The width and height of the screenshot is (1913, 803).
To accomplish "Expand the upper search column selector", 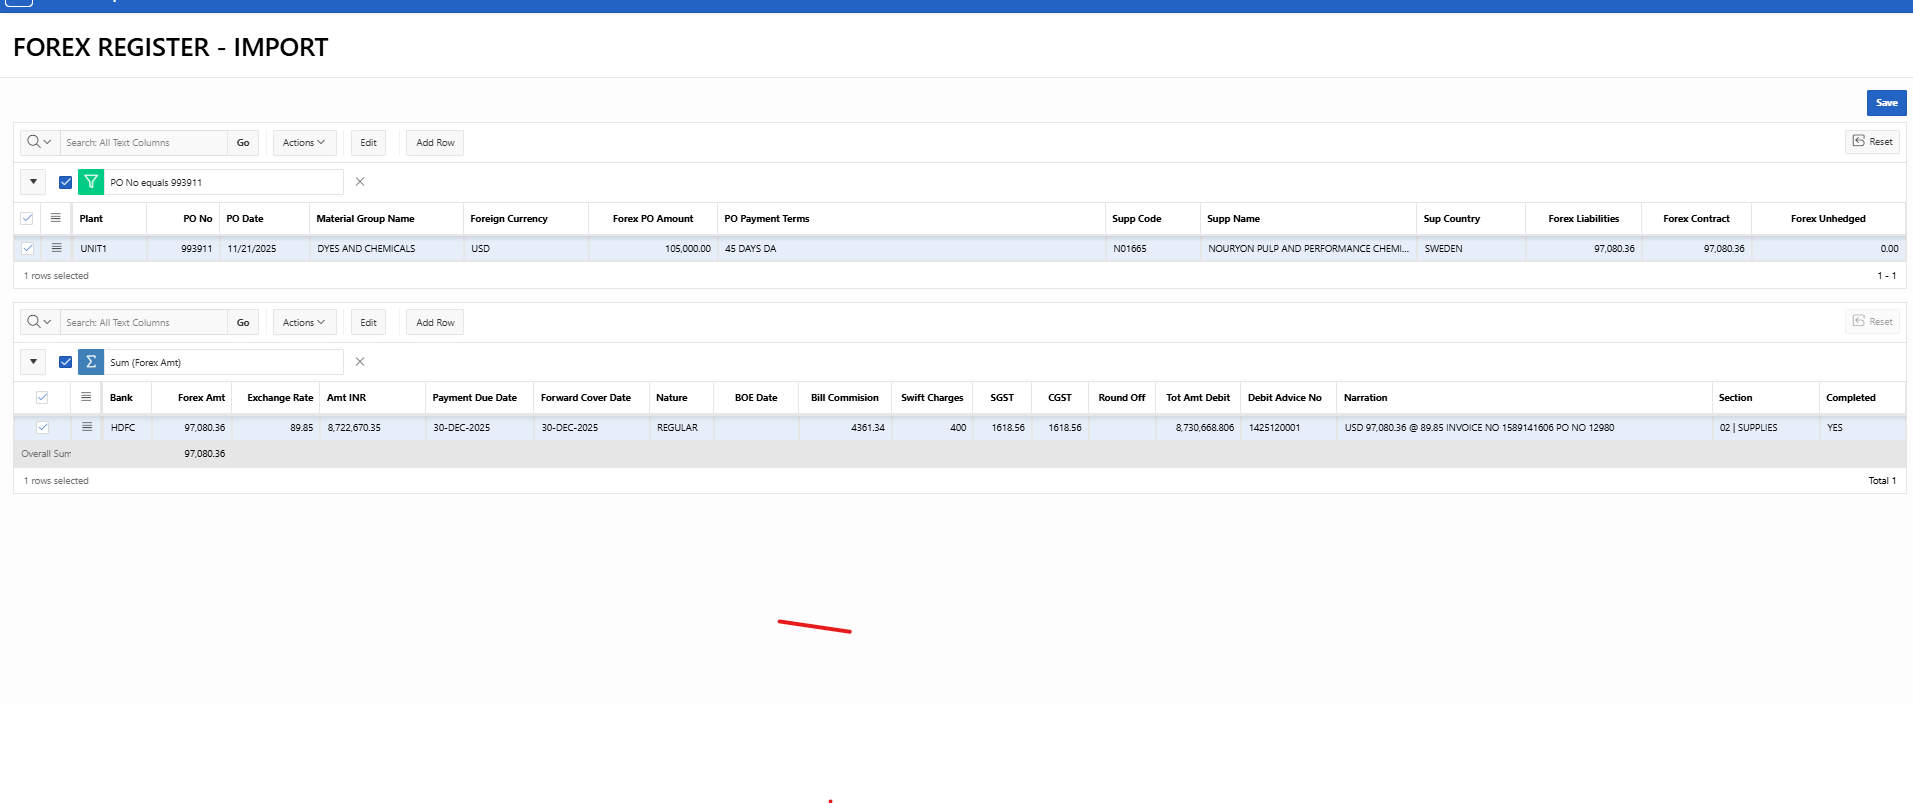I will [x=39, y=143].
